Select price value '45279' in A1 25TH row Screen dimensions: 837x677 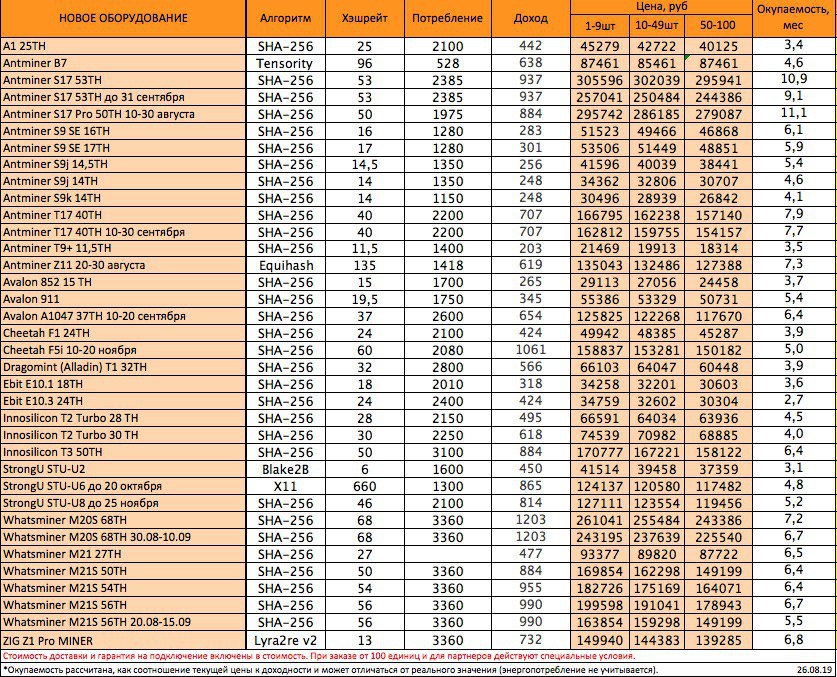(600, 46)
